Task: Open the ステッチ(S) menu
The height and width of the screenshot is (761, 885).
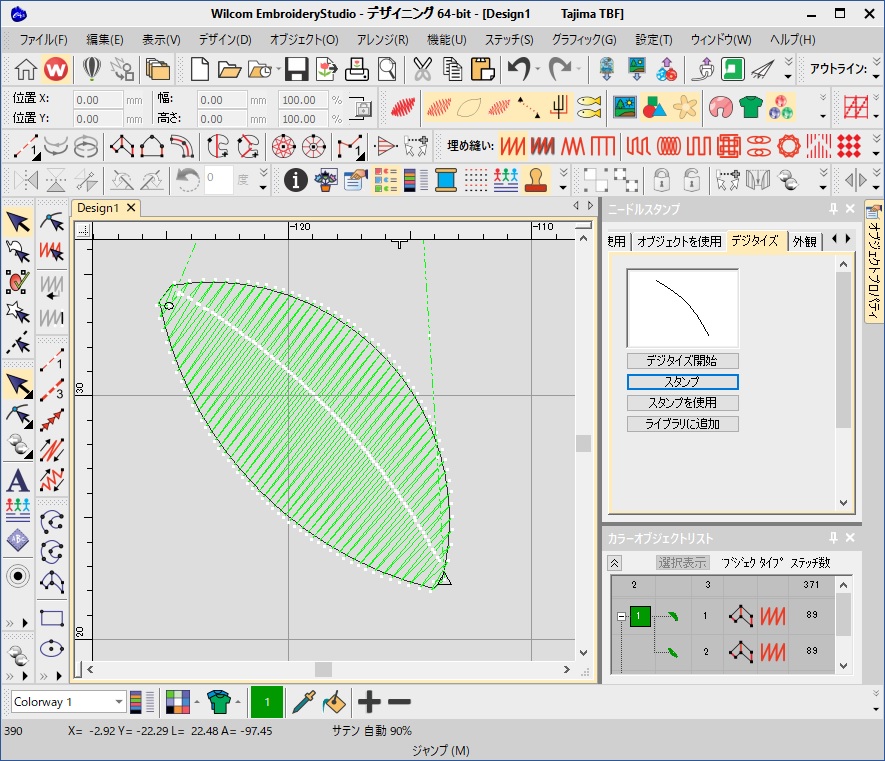Action: pyautogui.click(x=509, y=40)
